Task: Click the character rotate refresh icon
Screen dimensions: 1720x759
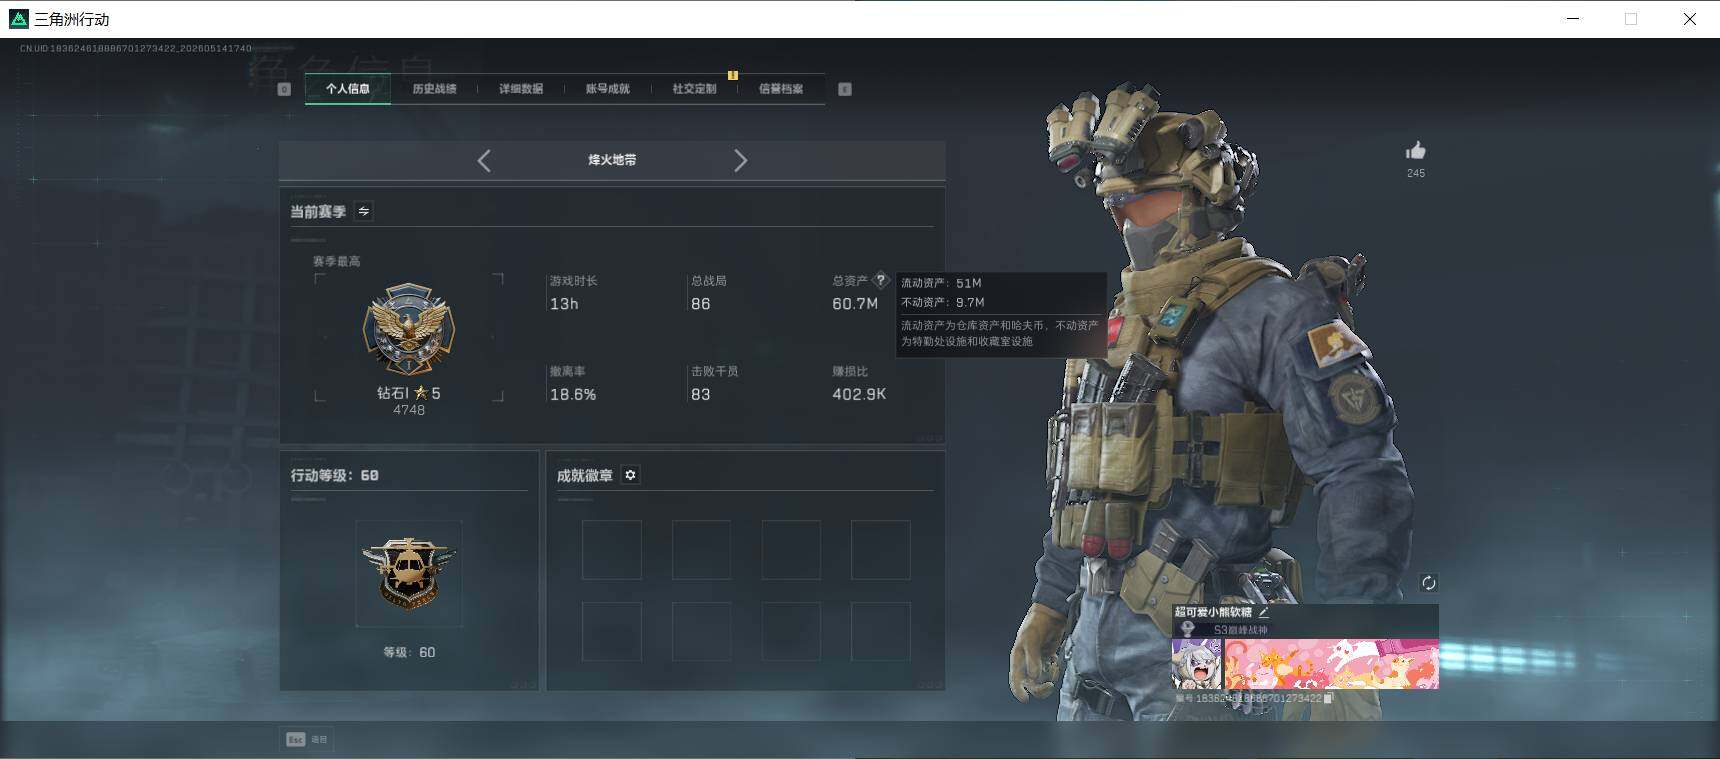Action: tap(1428, 582)
